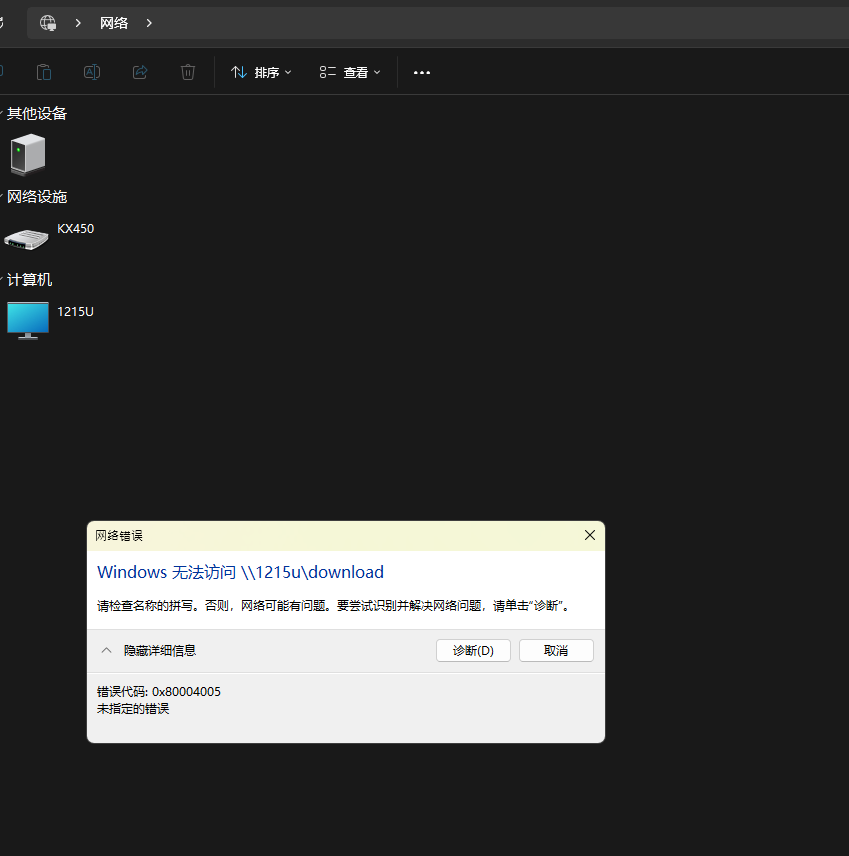Click the 未指定的错误 text line

133,709
